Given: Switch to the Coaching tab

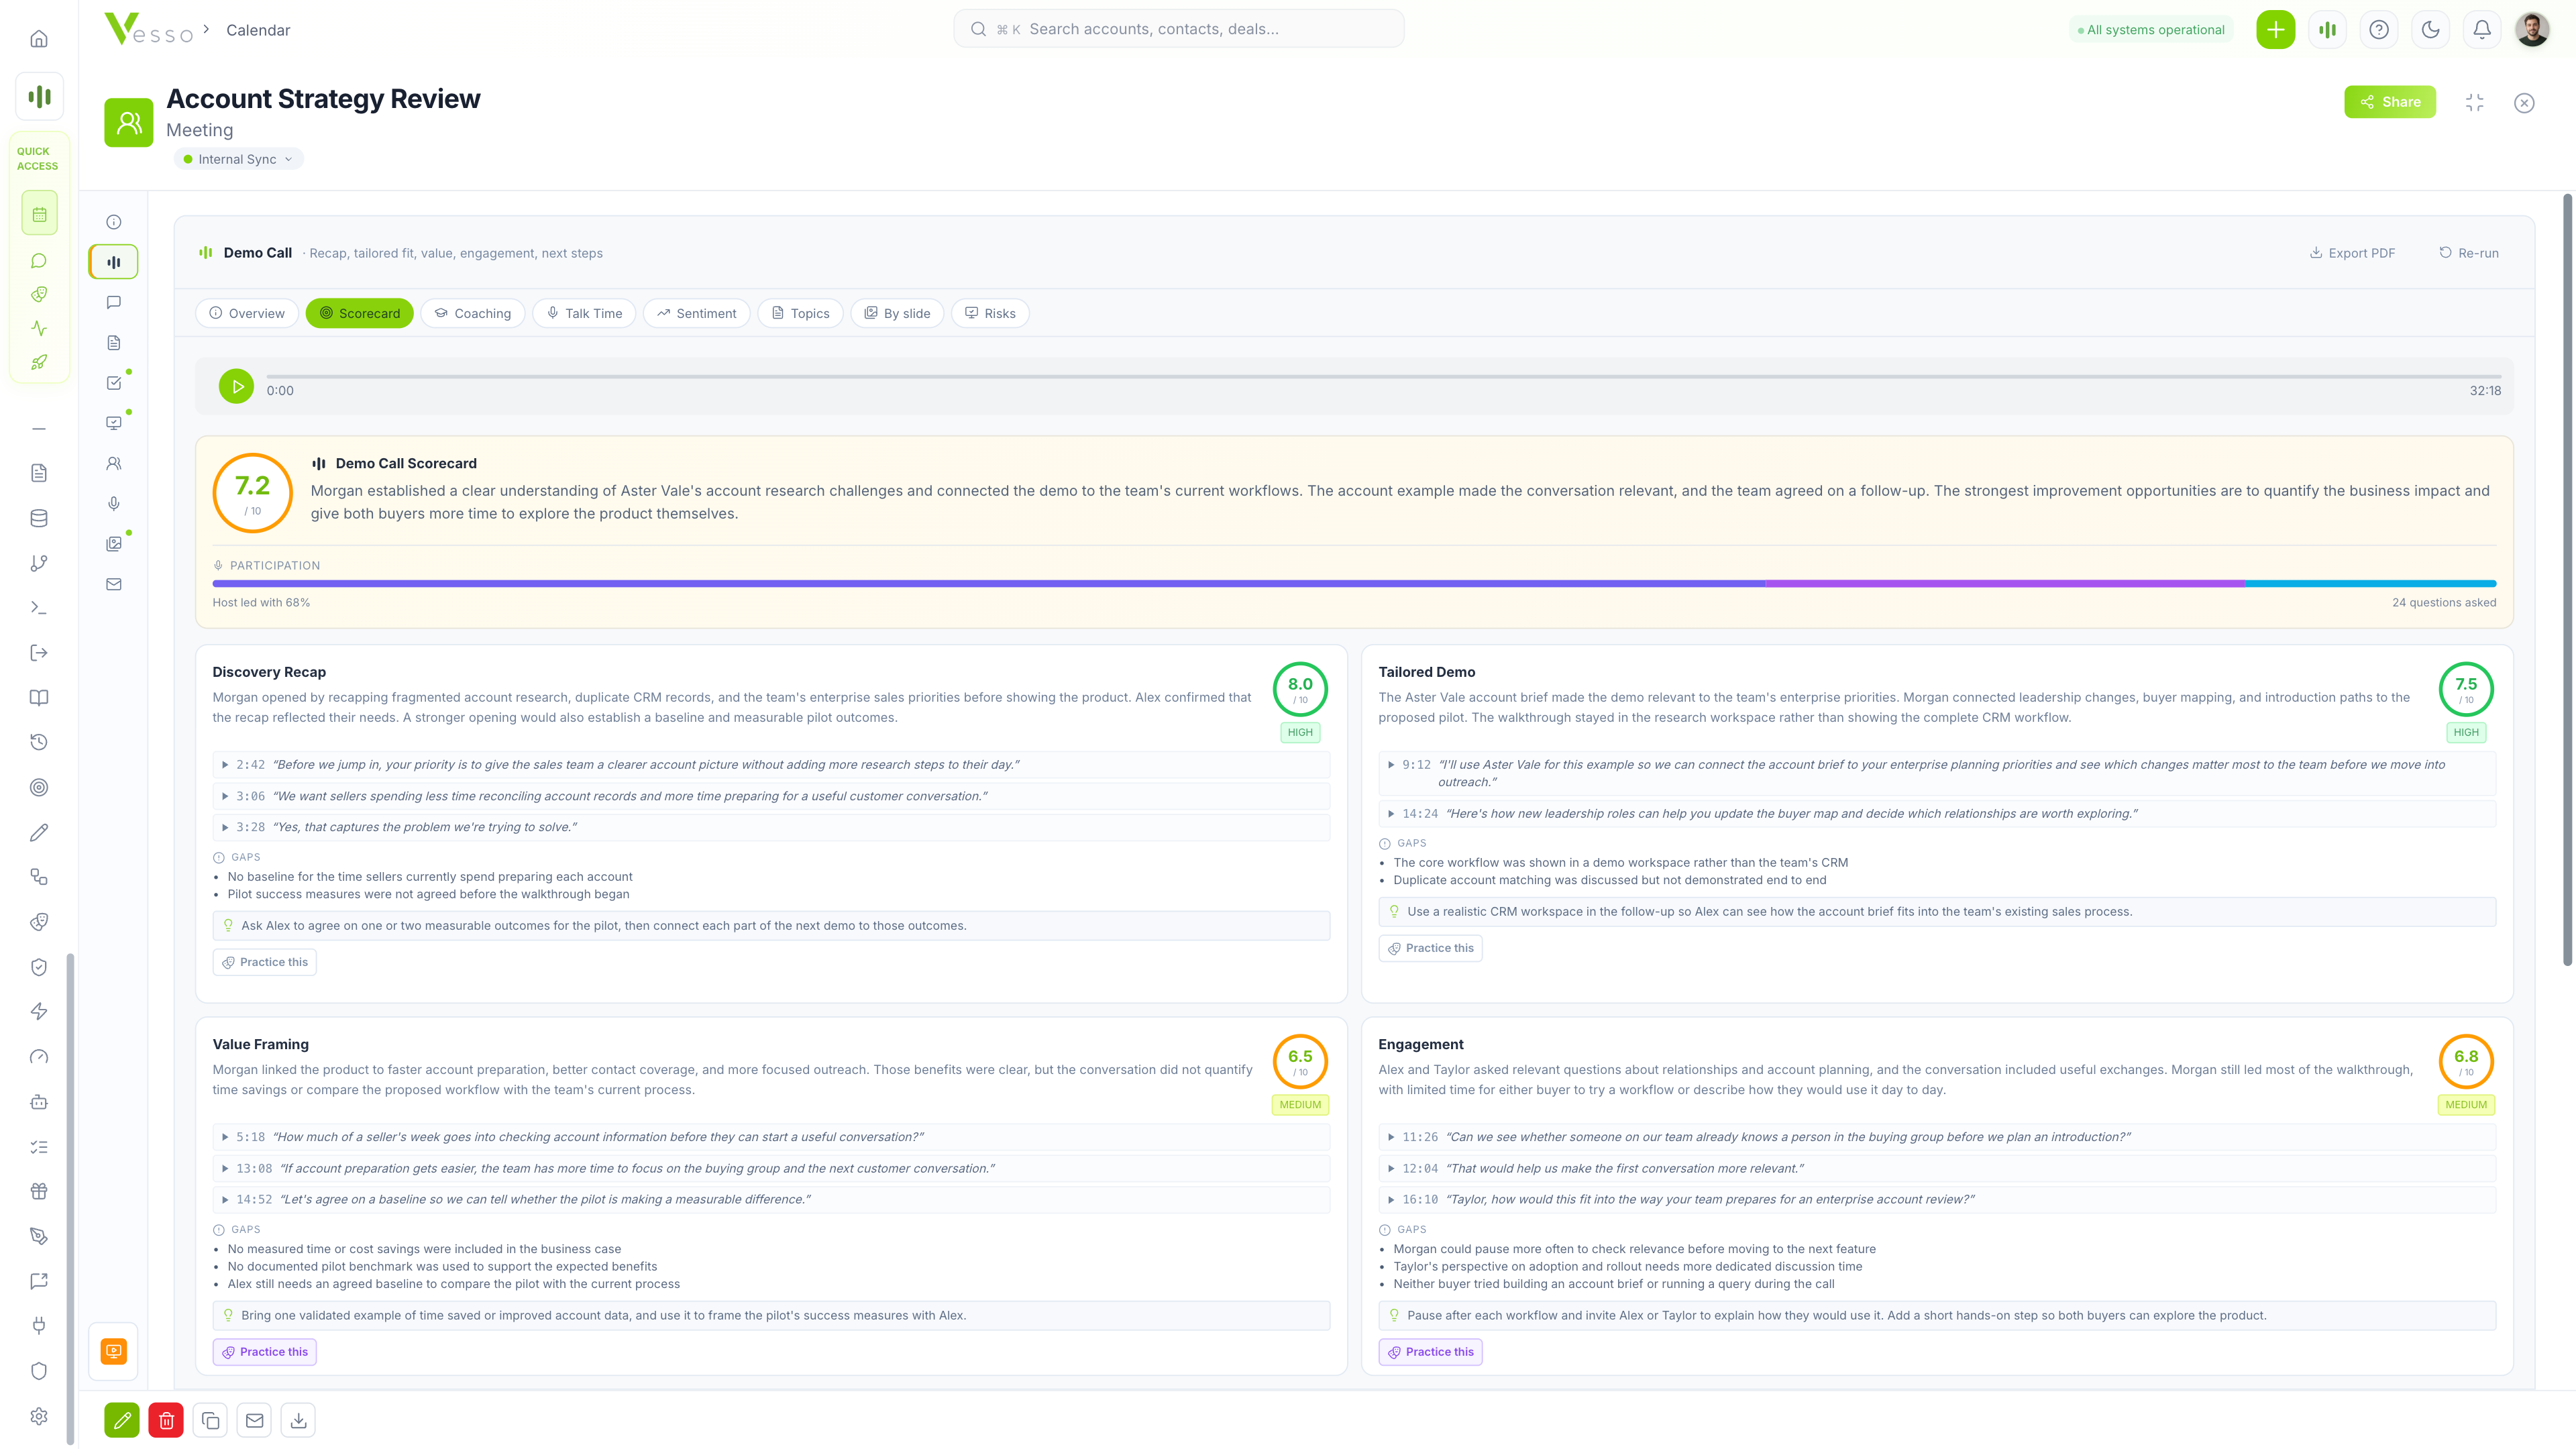Looking at the screenshot, I should click(x=472, y=313).
